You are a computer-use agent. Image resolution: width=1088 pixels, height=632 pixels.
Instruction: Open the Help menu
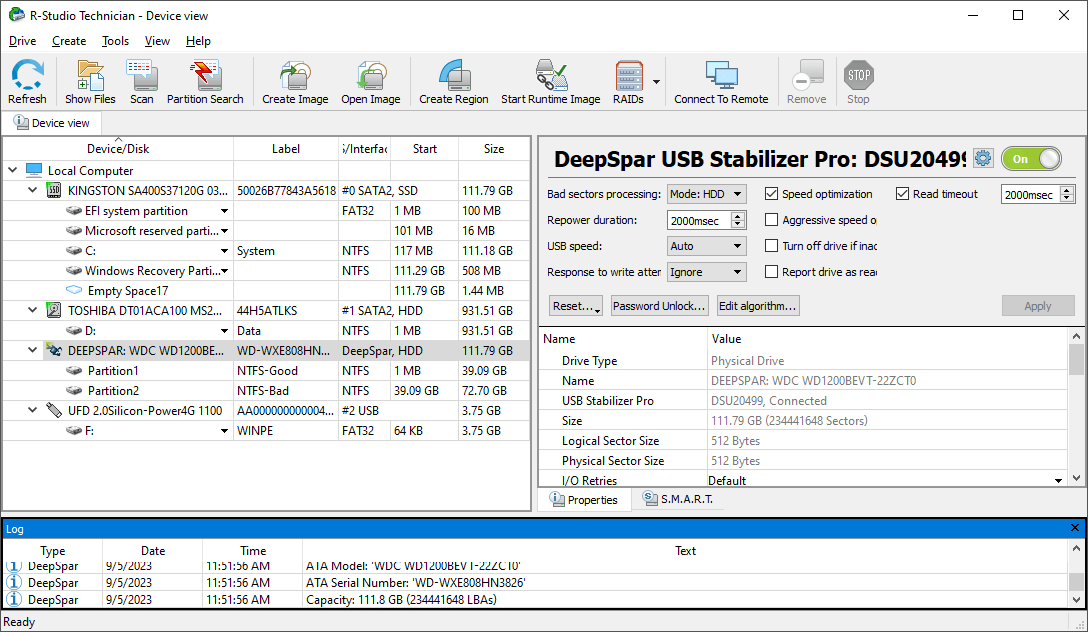tap(198, 41)
